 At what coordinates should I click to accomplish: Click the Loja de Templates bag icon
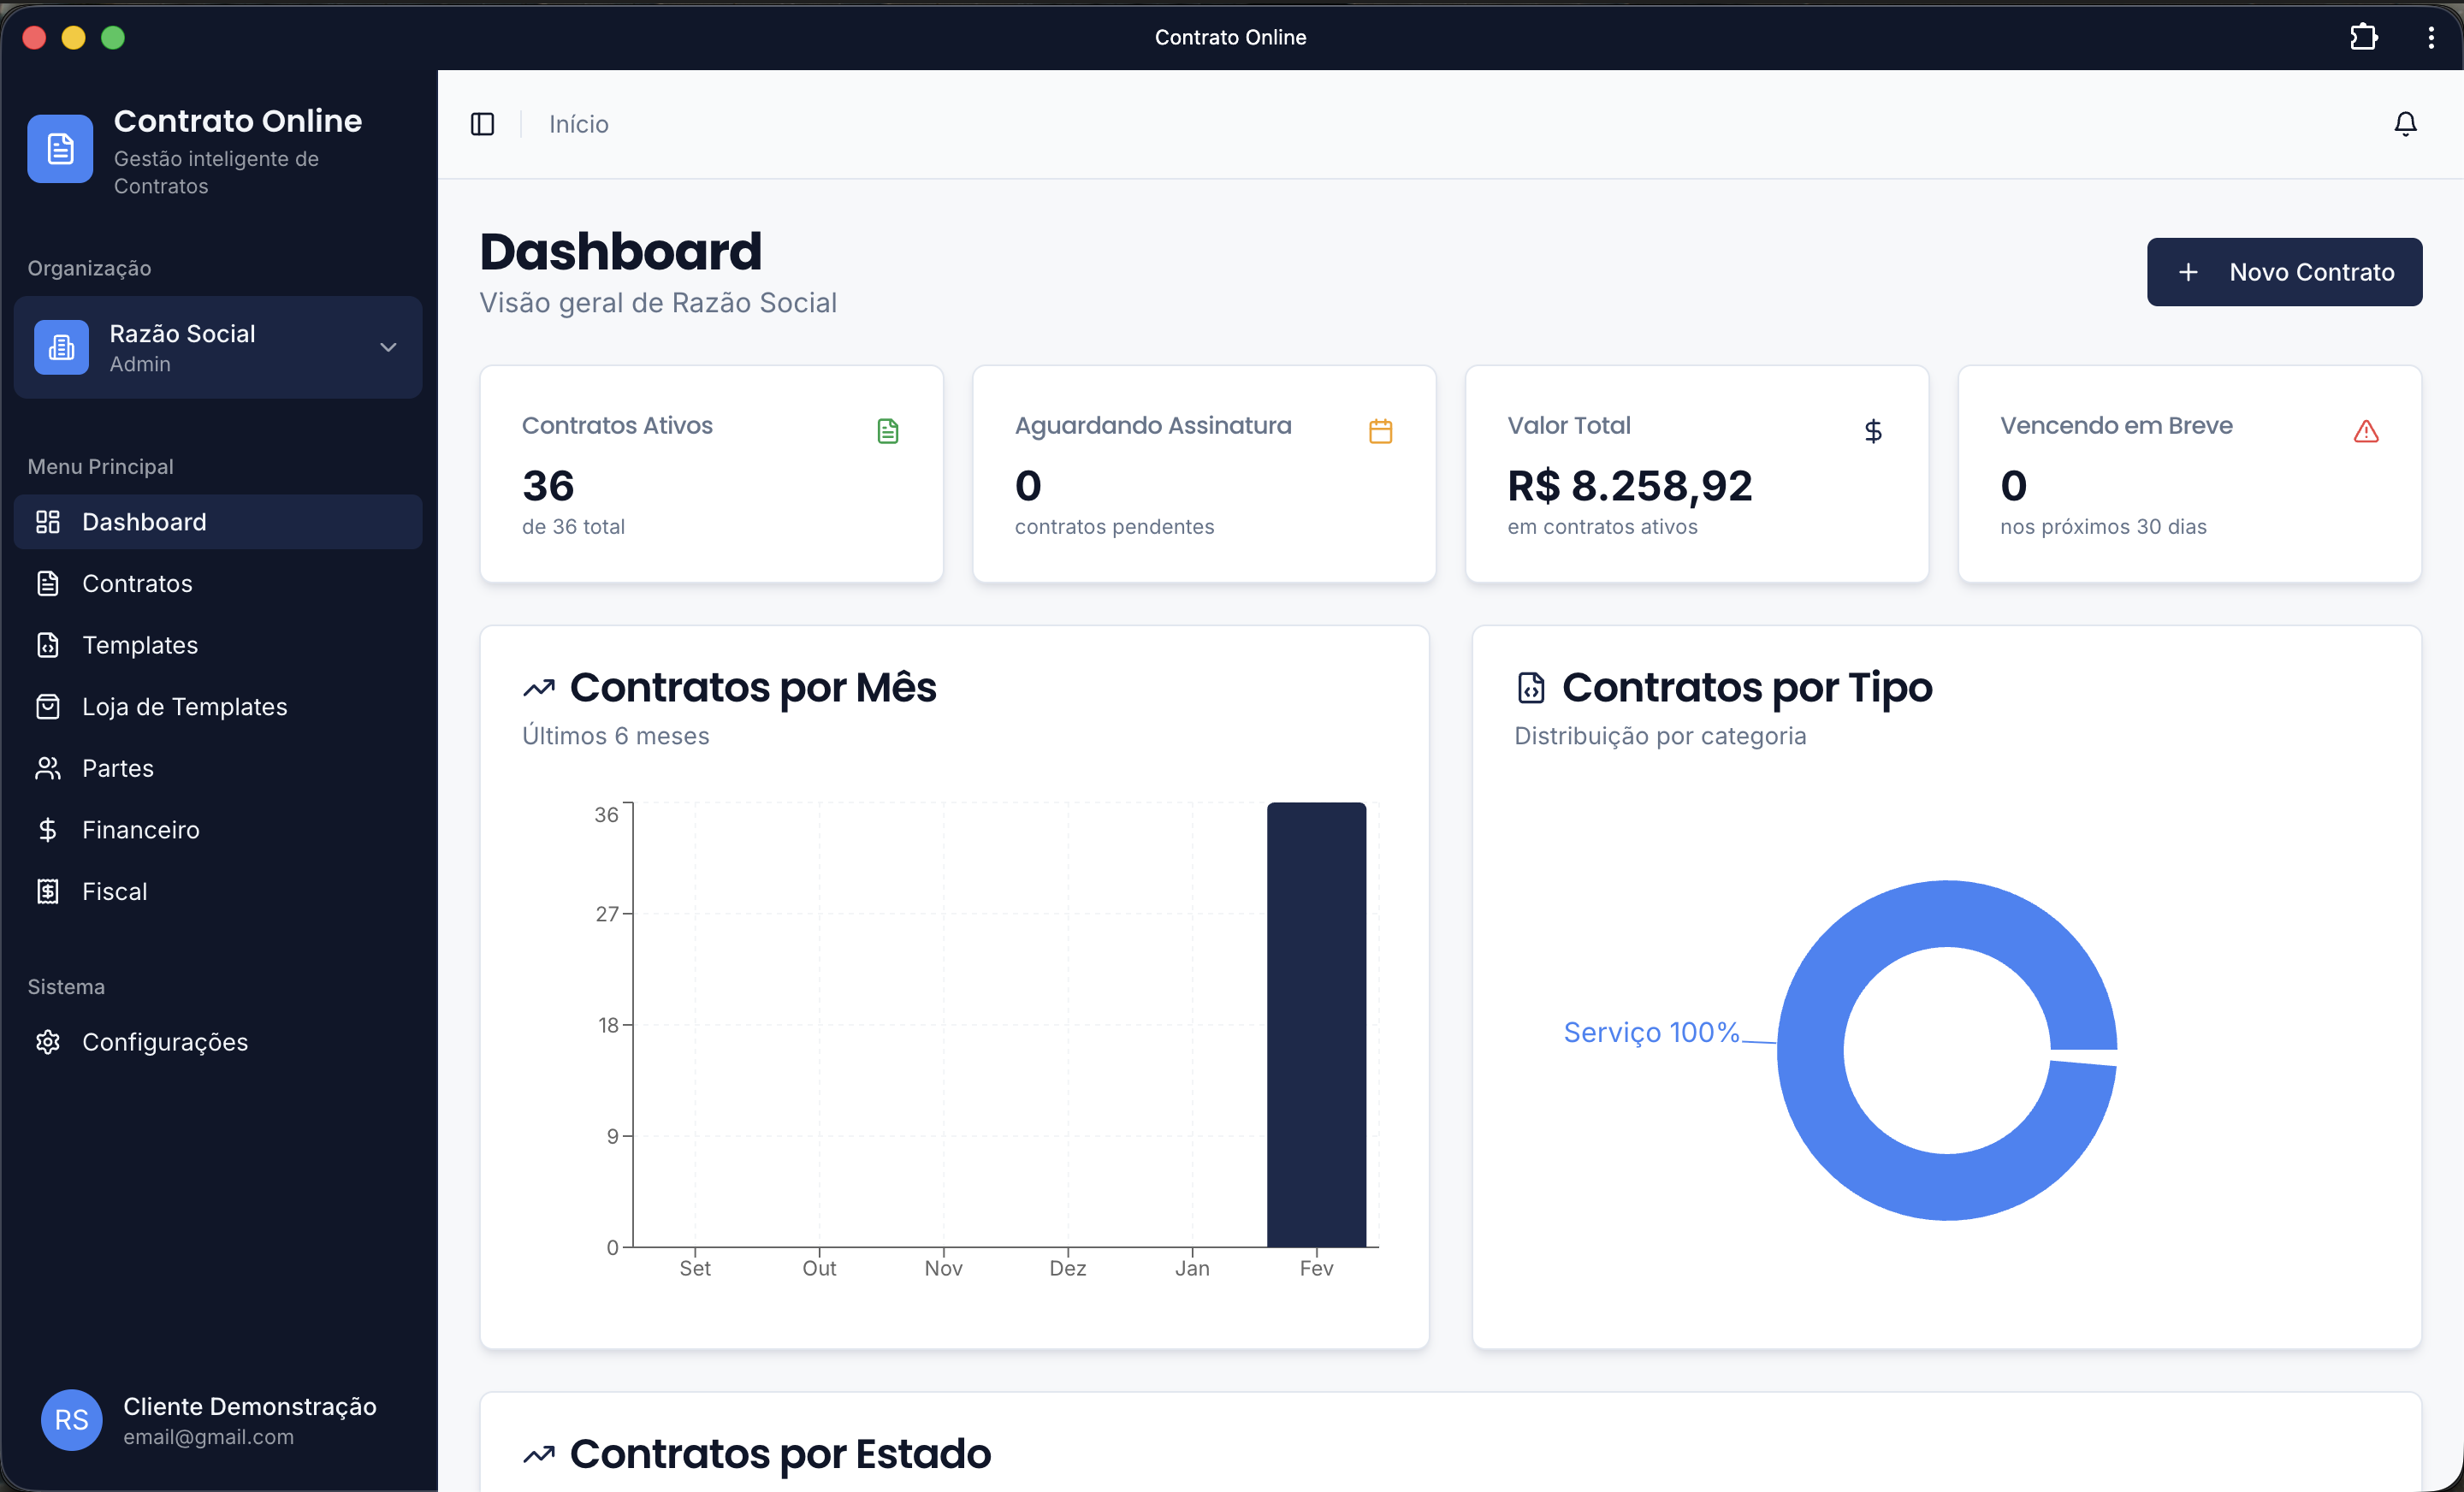coord(48,707)
